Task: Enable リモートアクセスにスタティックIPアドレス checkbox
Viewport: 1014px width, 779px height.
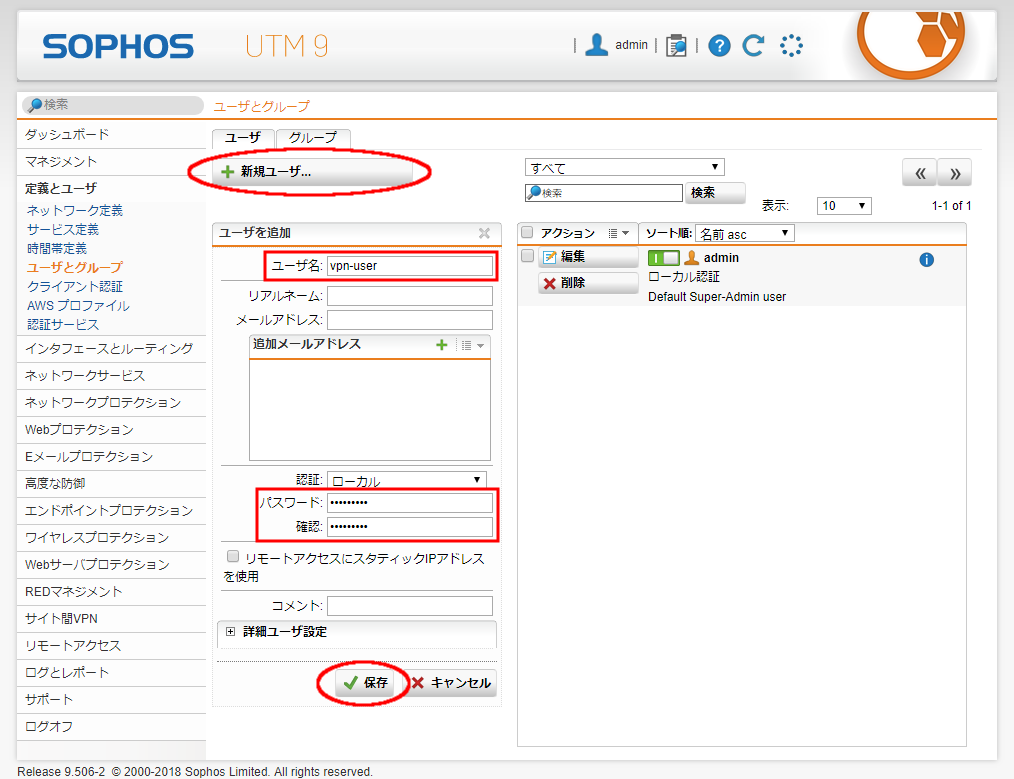Action: [233, 557]
